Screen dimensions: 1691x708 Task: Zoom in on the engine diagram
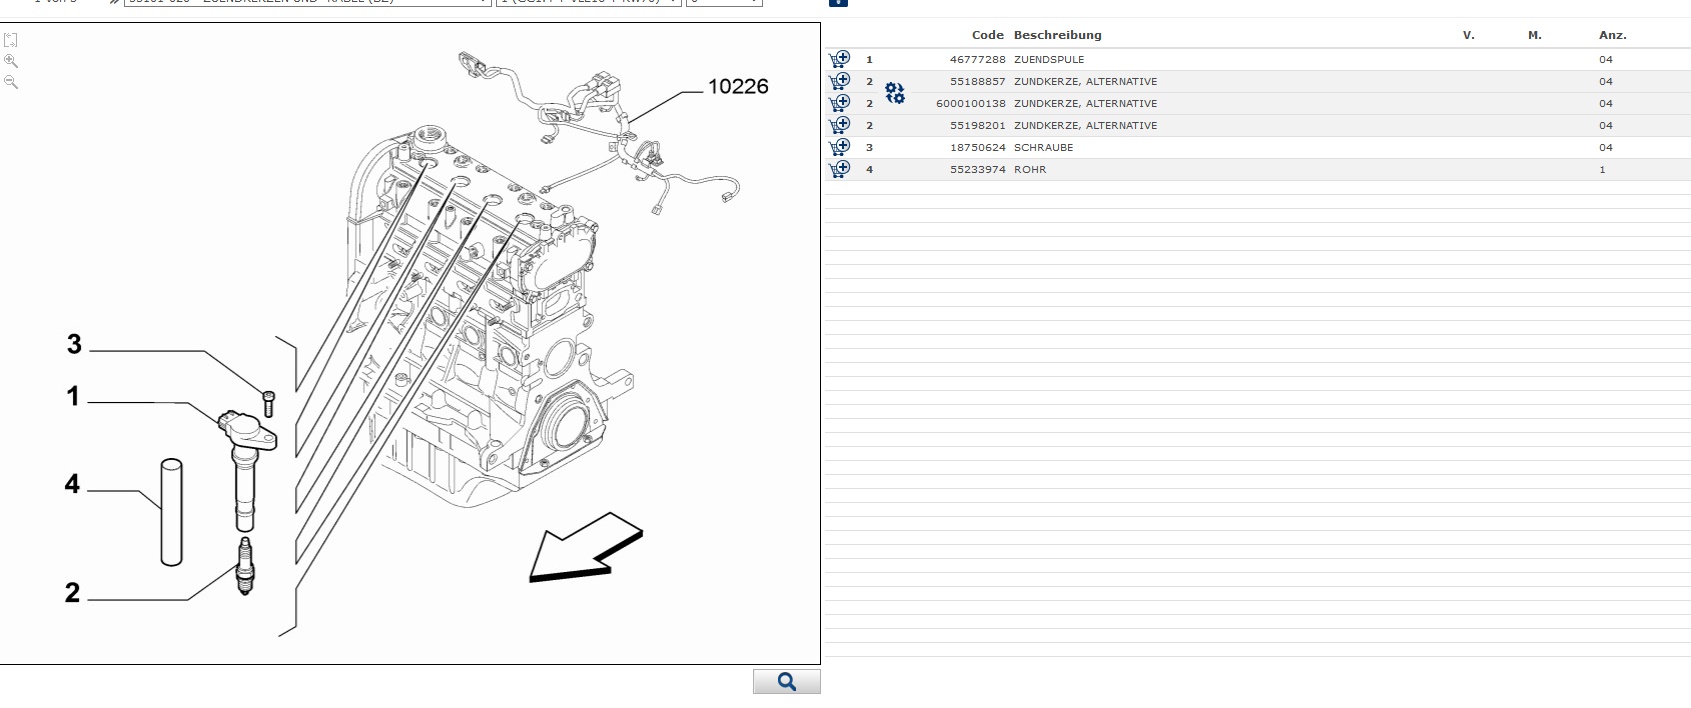(x=11, y=61)
